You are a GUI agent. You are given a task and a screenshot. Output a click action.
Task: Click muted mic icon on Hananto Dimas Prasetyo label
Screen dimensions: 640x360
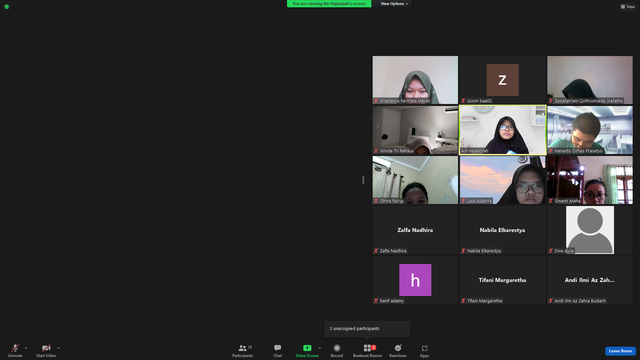pyautogui.click(x=551, y=151)
